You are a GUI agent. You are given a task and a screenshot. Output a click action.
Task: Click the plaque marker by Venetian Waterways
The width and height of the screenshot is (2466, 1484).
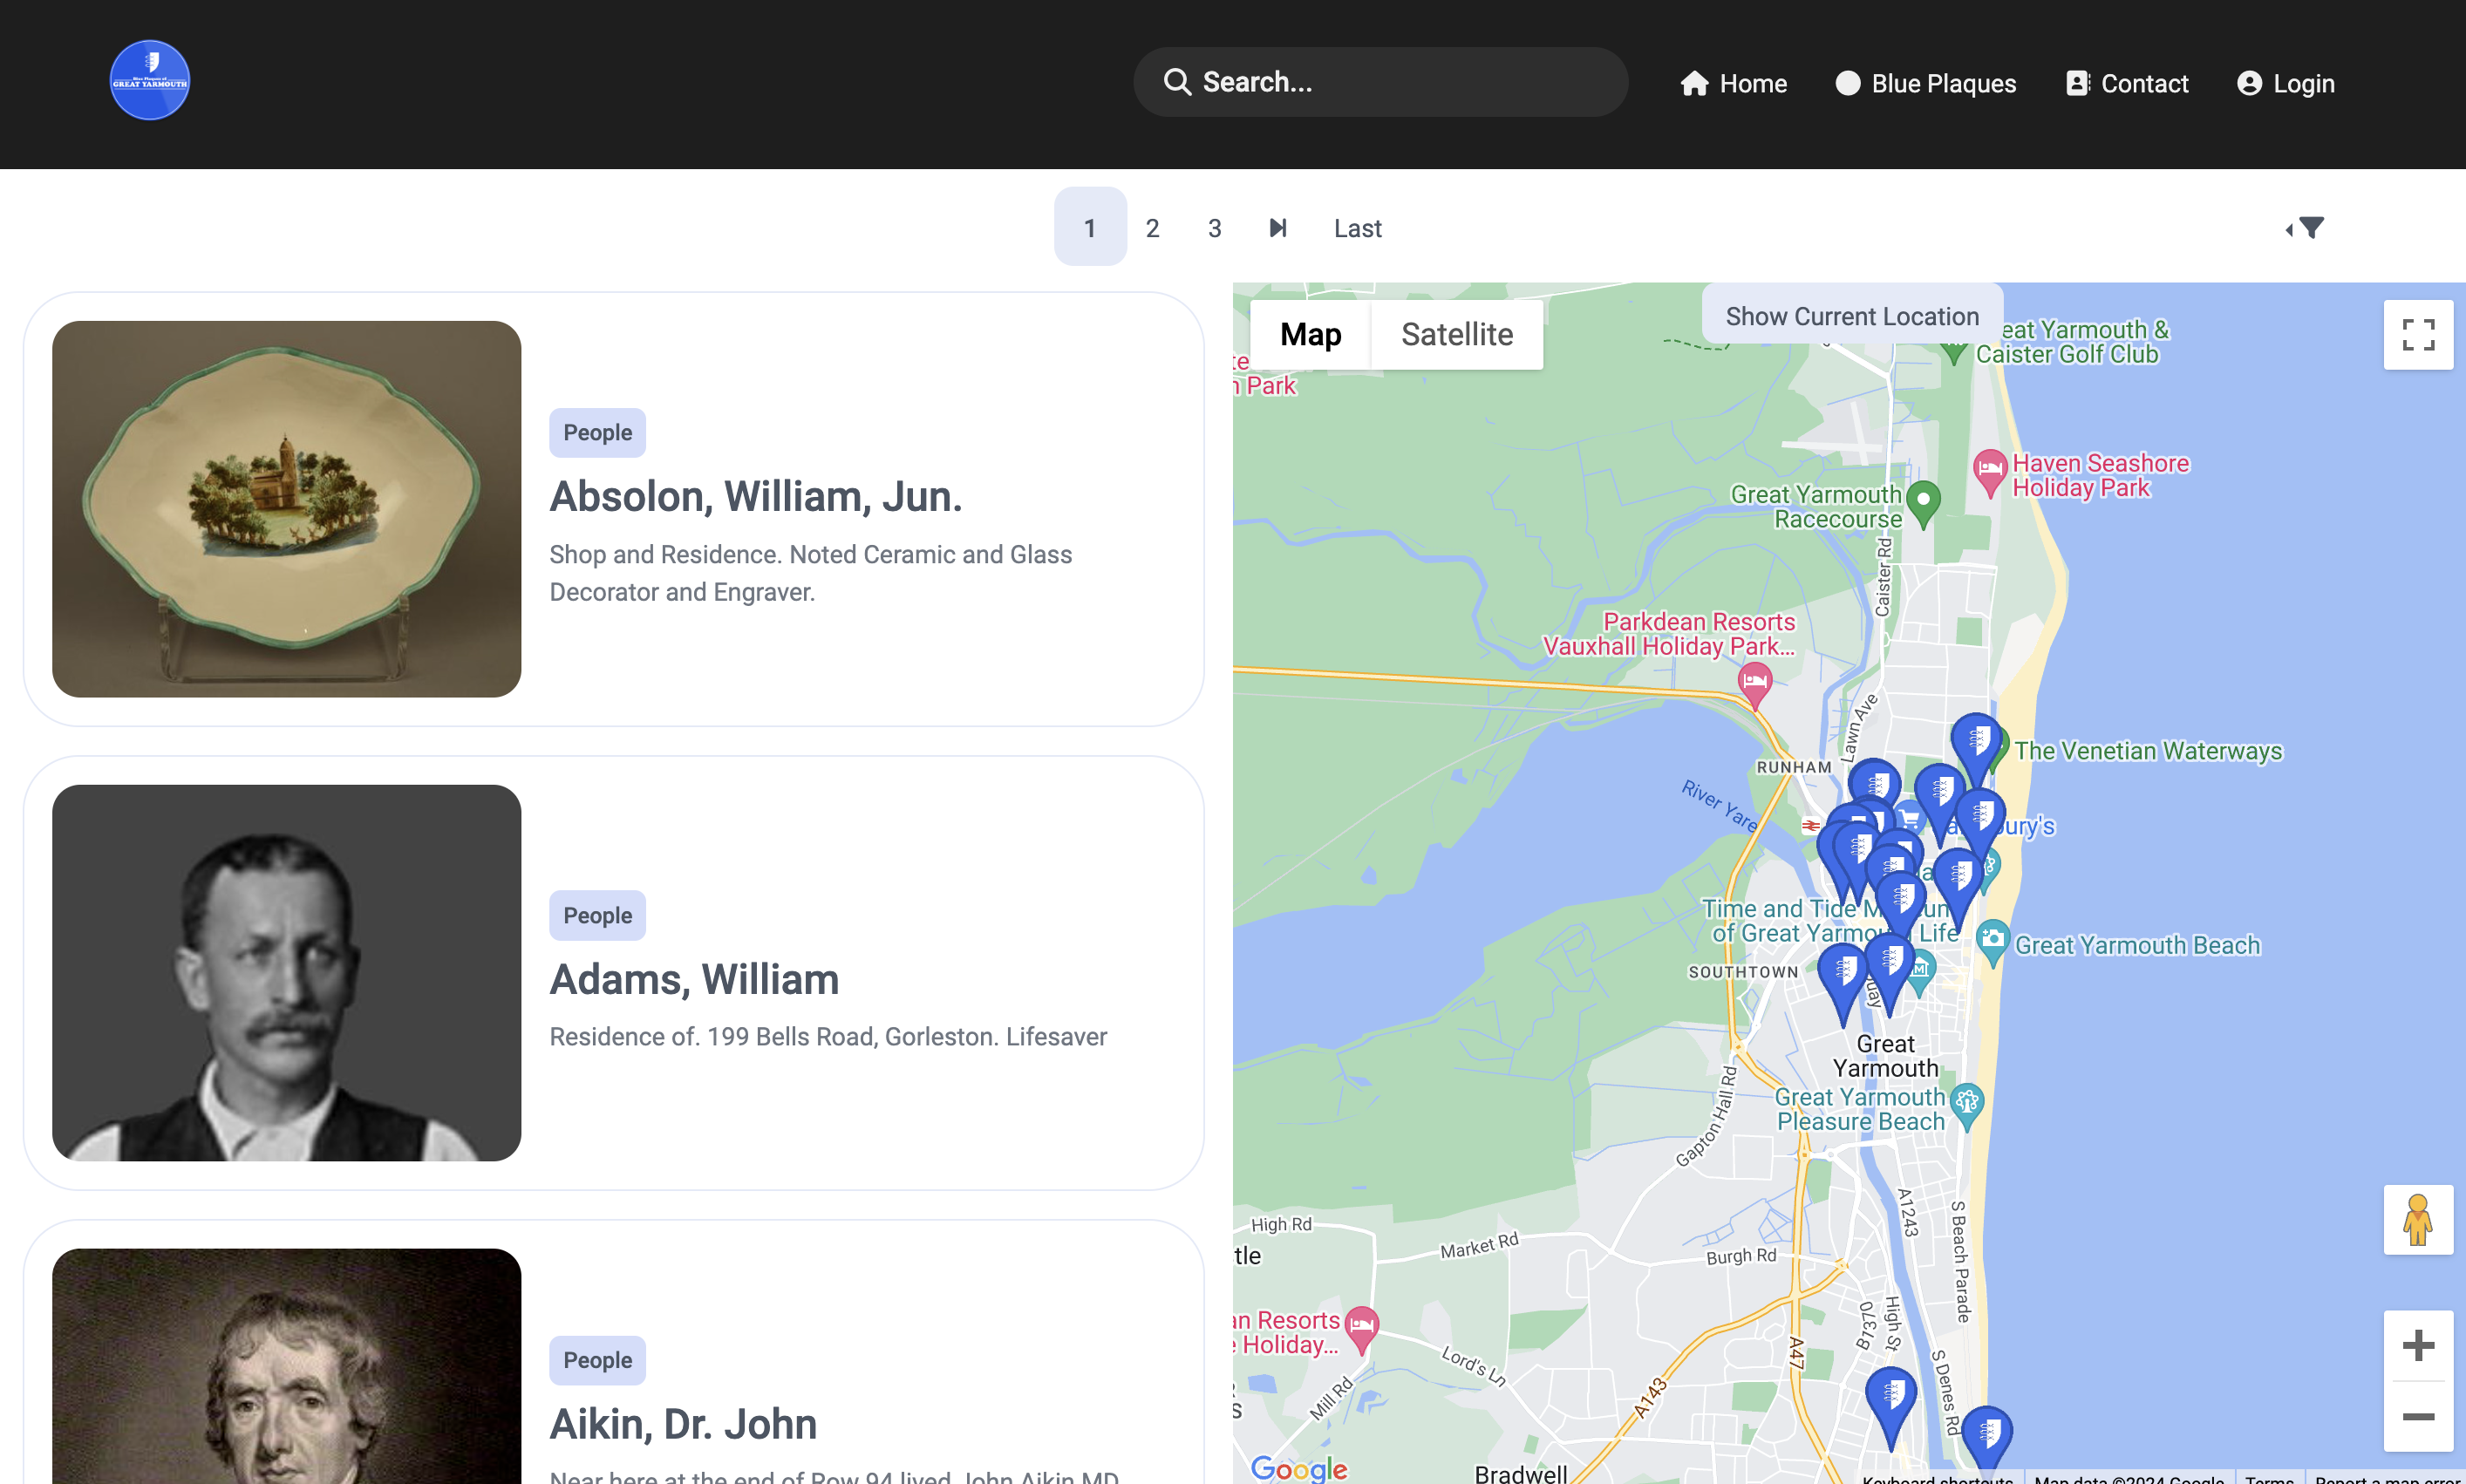(x=1976, y=745)
